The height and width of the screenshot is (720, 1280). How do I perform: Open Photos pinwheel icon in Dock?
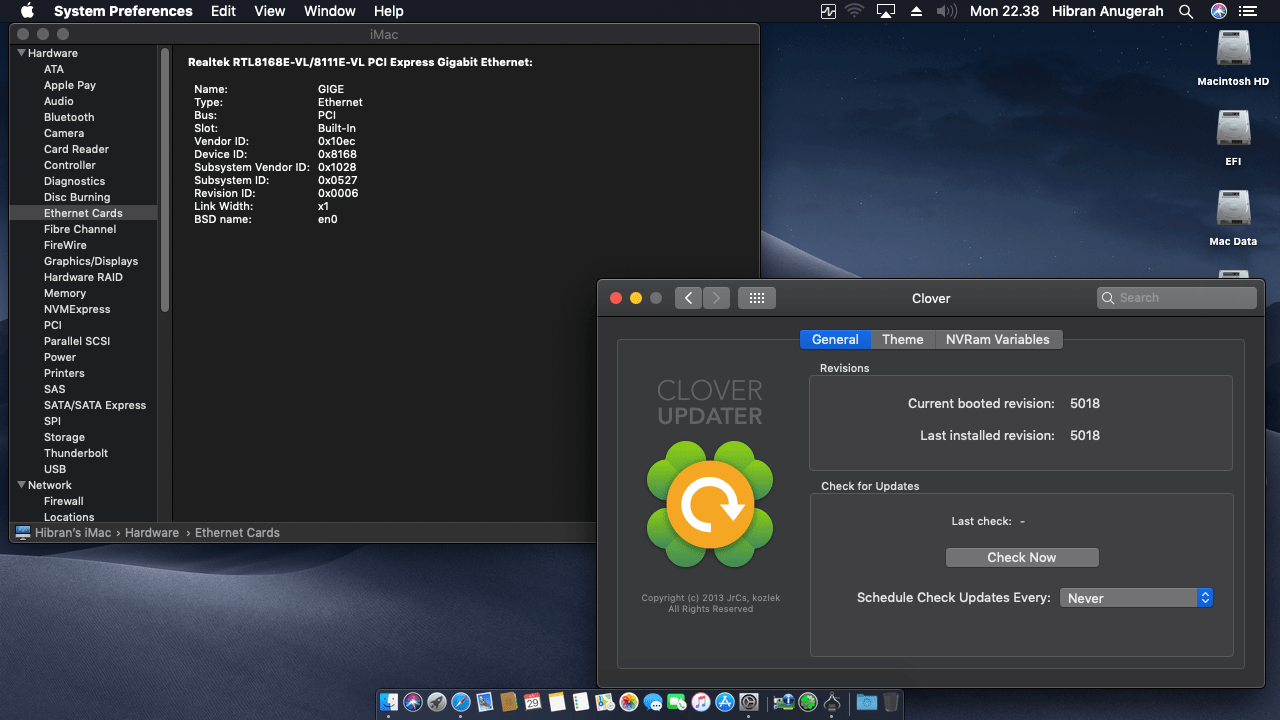629,703
